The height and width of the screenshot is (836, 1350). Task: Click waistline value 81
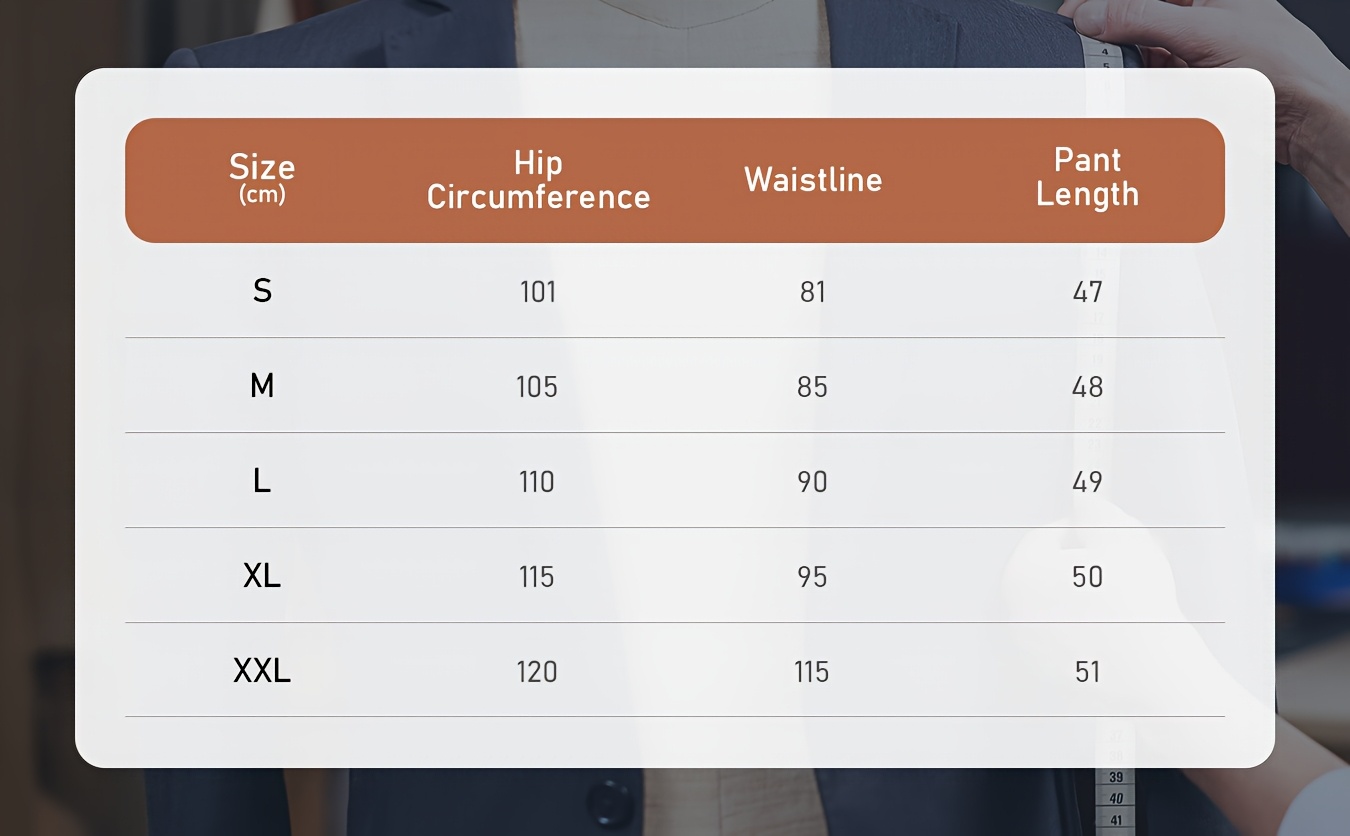(x=813, y=292)
